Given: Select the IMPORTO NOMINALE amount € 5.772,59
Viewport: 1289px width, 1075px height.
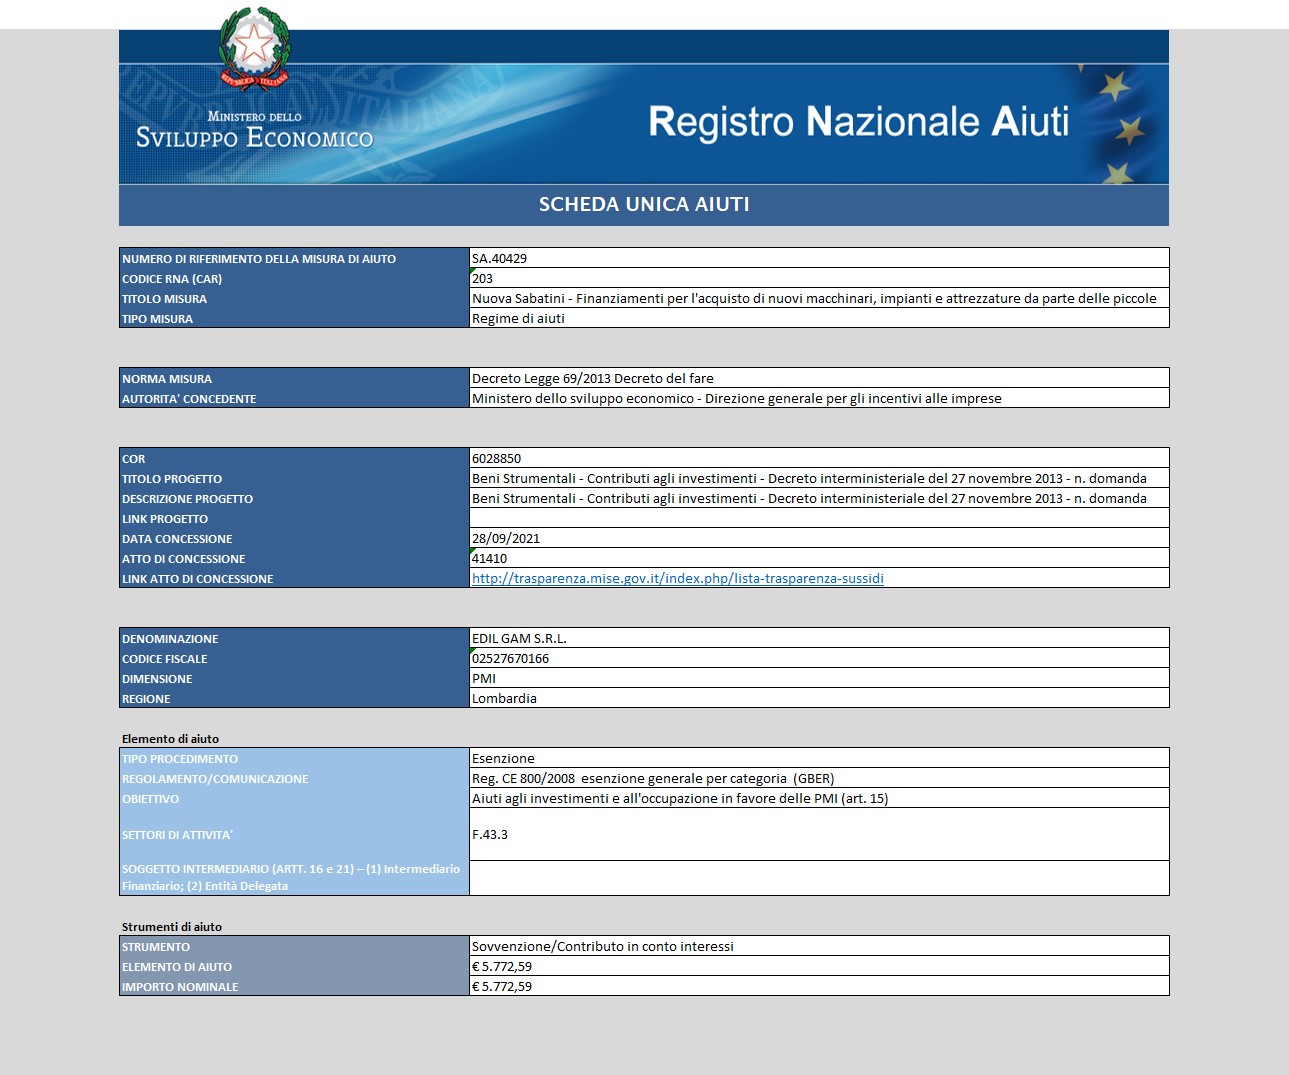Looking at the screenshot, I should 819,986.
